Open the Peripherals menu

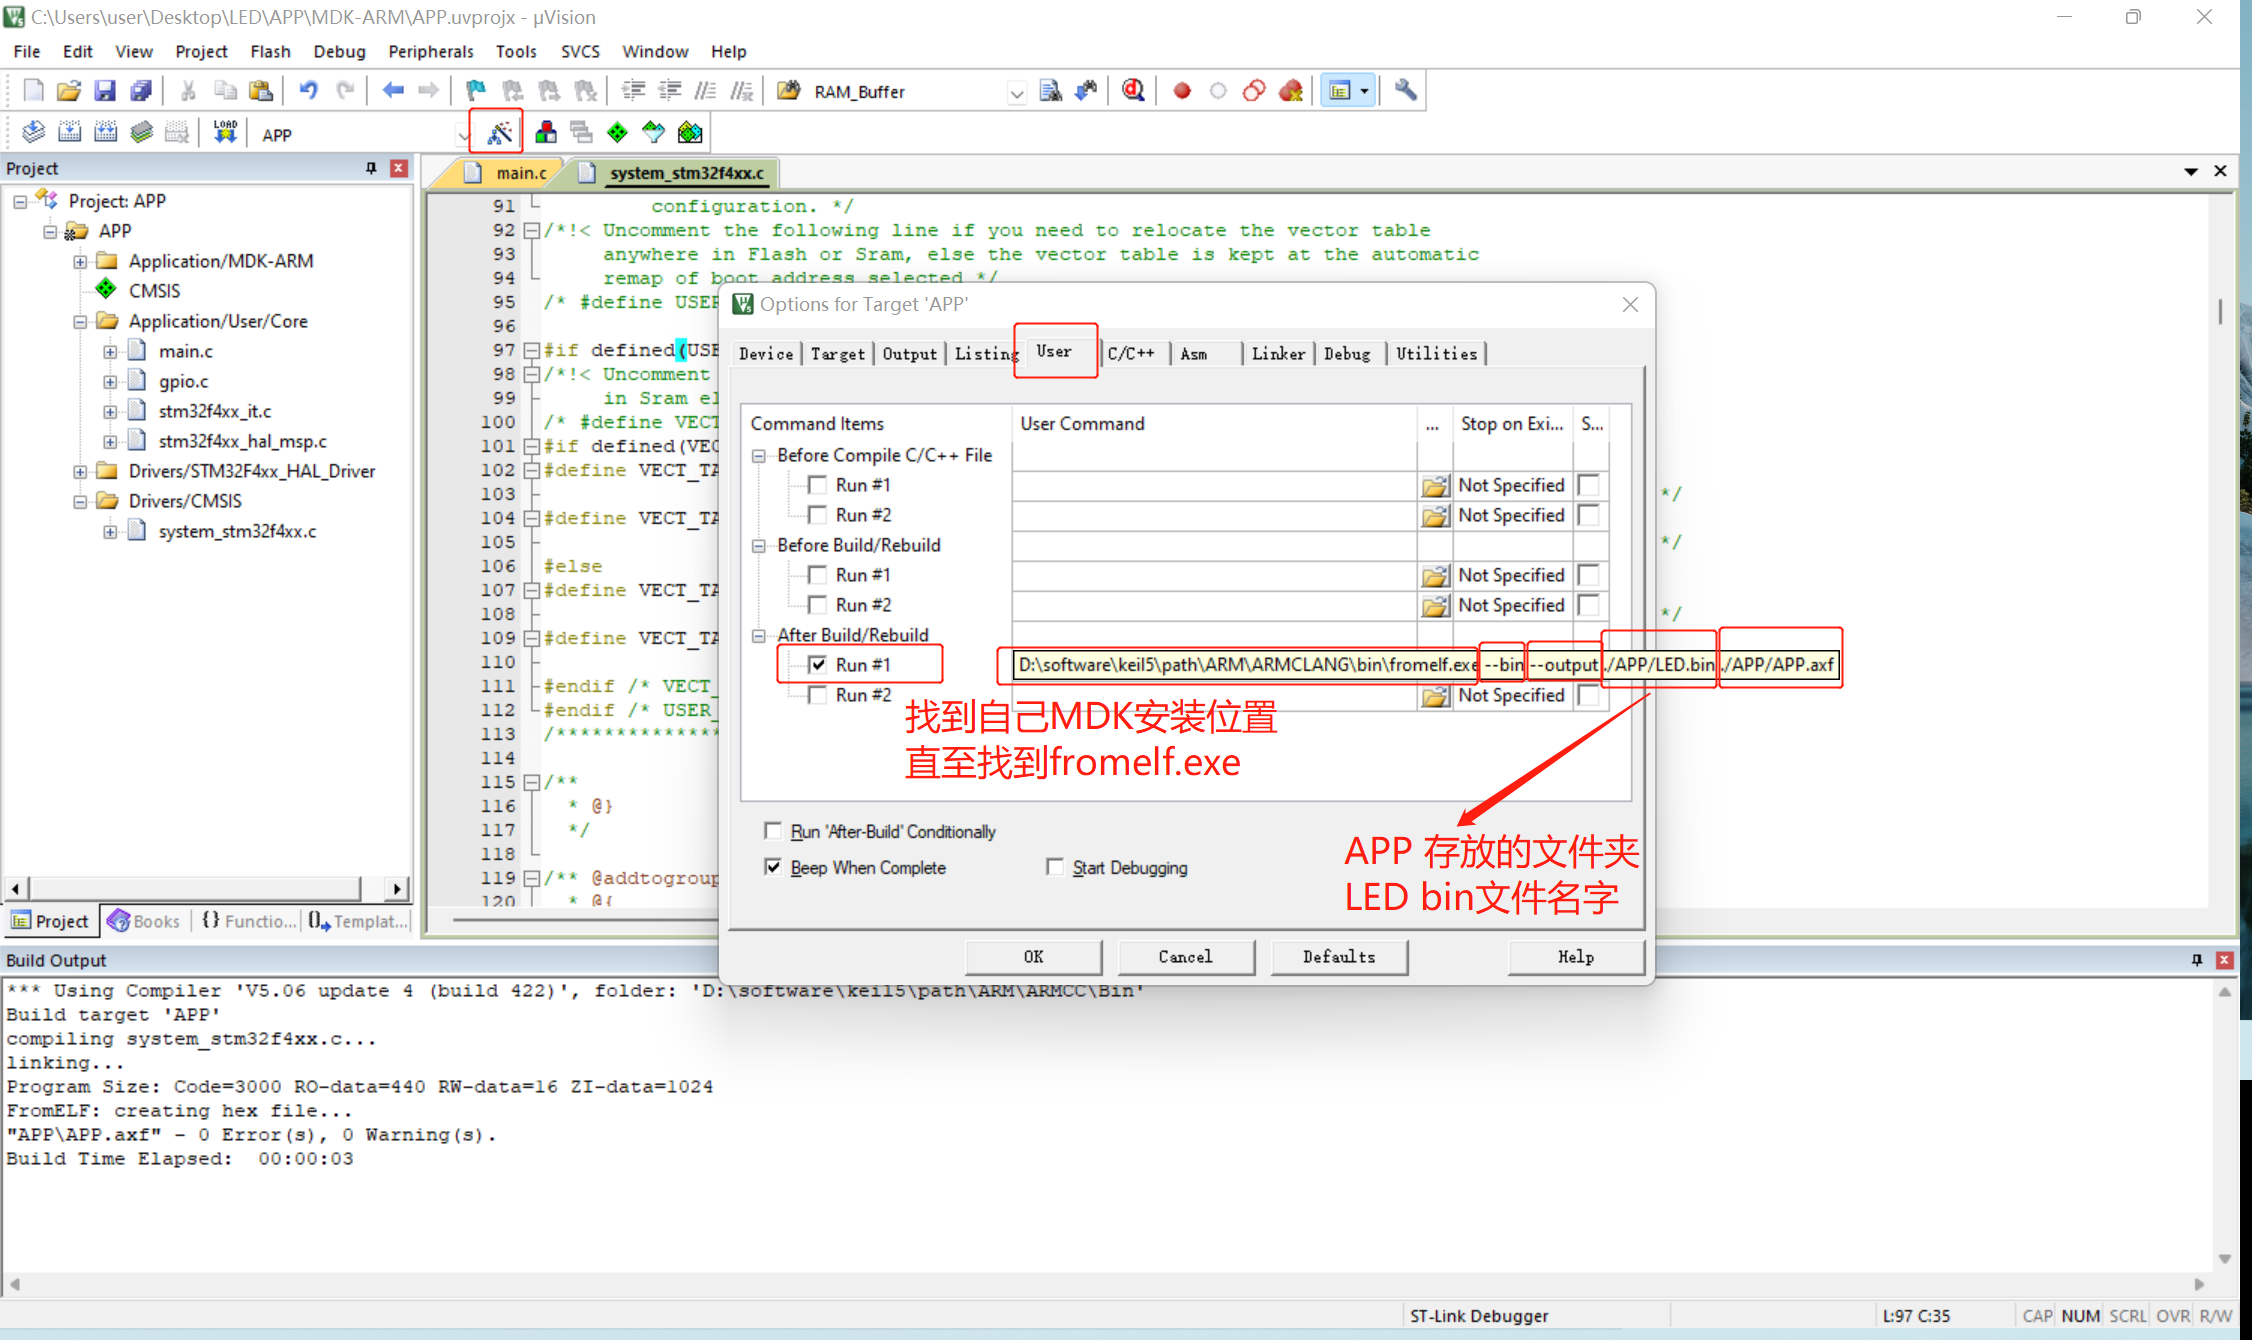[x=430, y=51]
